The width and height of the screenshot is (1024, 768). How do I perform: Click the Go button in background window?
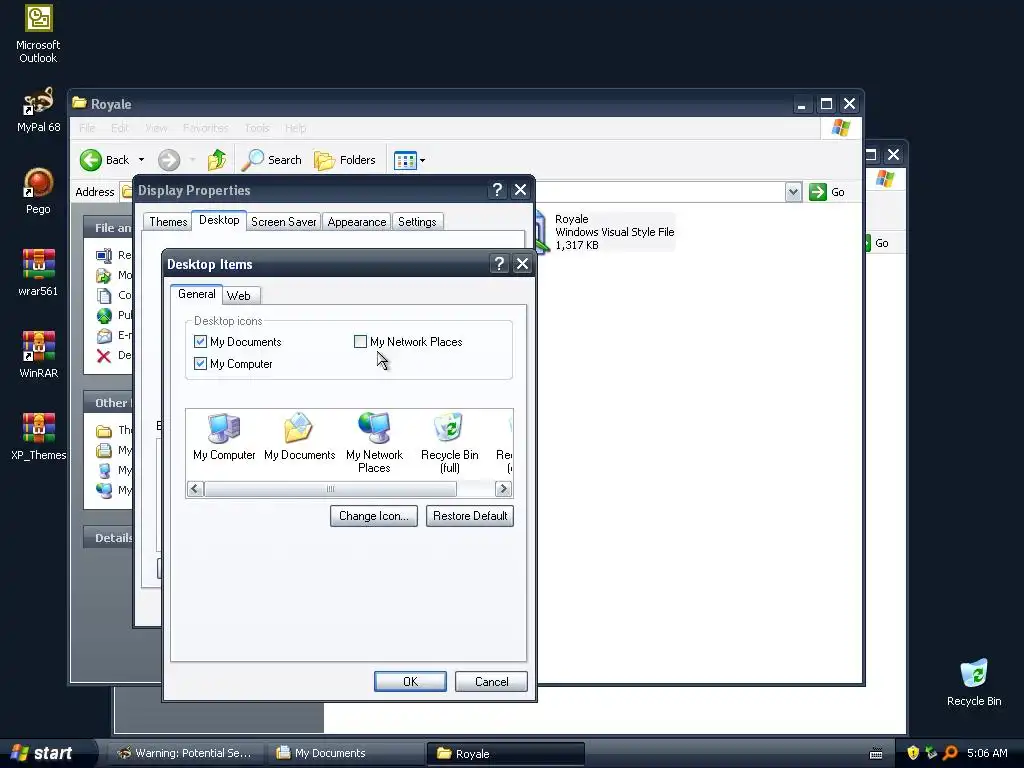(x=878, y=243)
